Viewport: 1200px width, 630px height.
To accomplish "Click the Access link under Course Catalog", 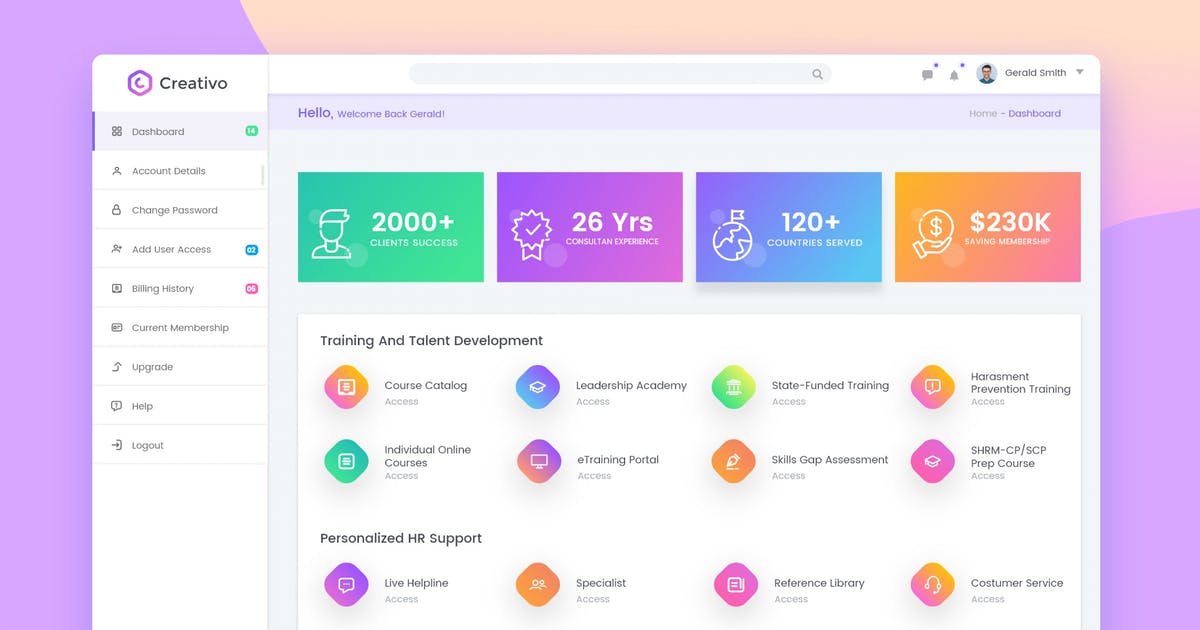I will [401, 400].
